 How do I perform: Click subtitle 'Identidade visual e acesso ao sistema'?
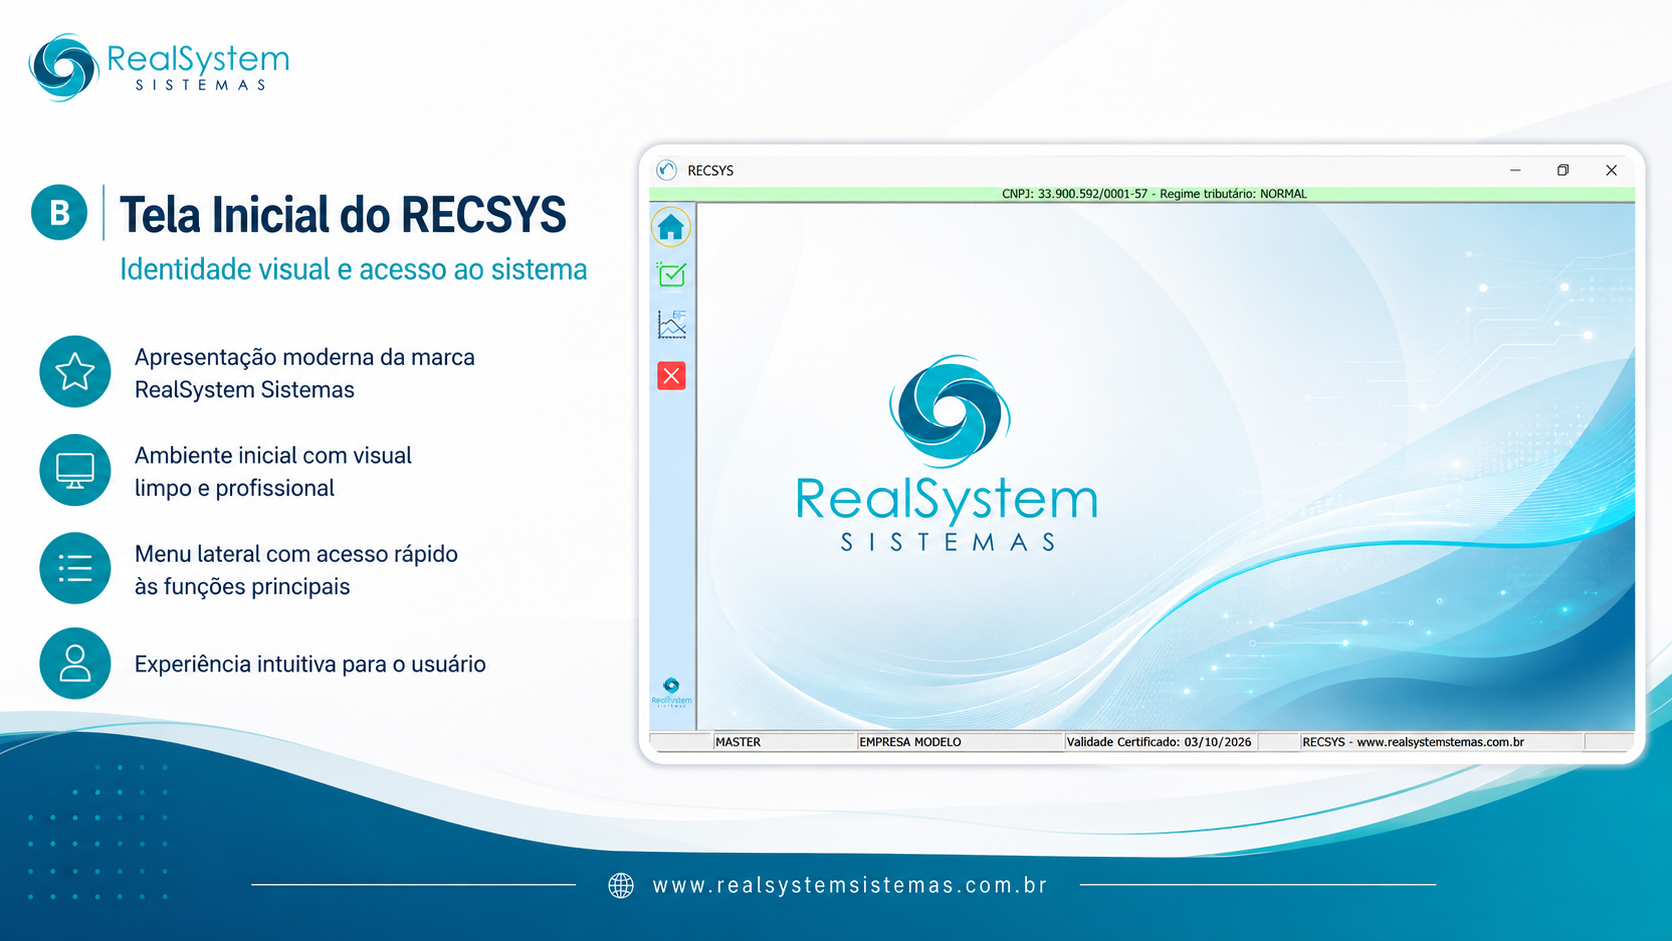coord(353,269)
